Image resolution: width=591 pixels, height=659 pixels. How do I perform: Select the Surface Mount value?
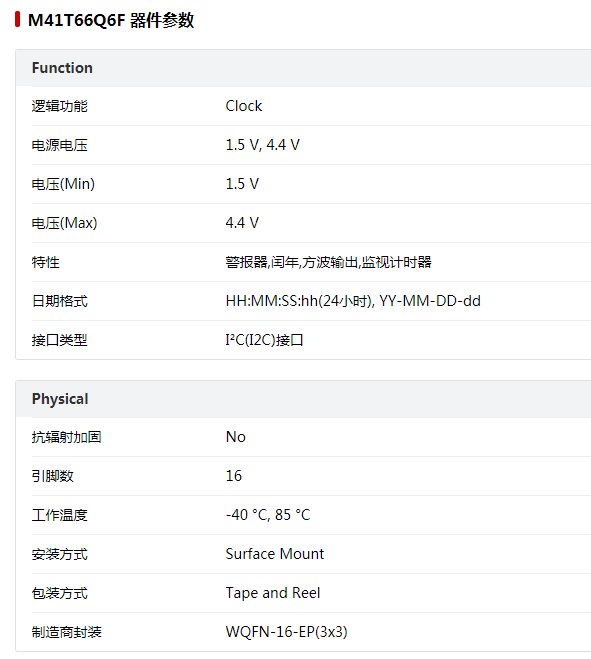275,554
